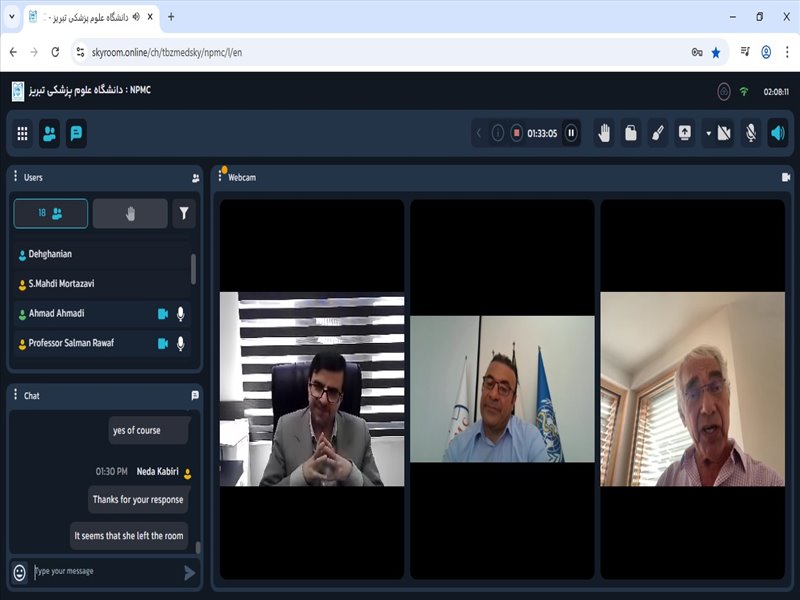Click the raise hand toolbar icon

click(x=604, y=133)
